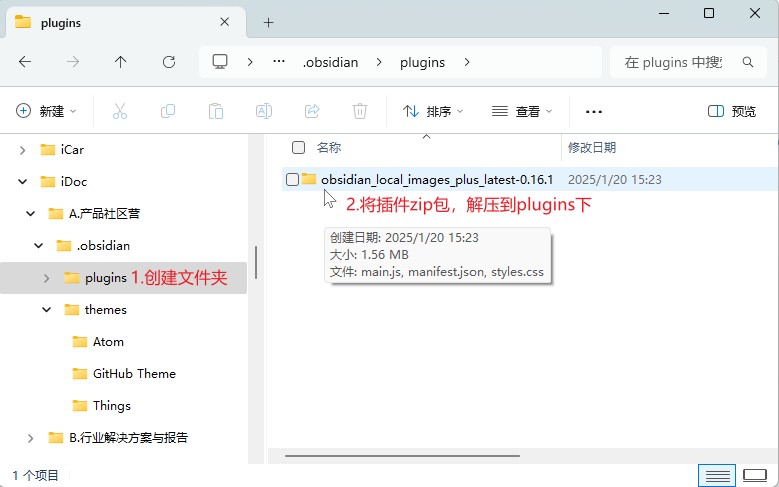
Task: Refresh the current folder view
Action: pos(169,62)
